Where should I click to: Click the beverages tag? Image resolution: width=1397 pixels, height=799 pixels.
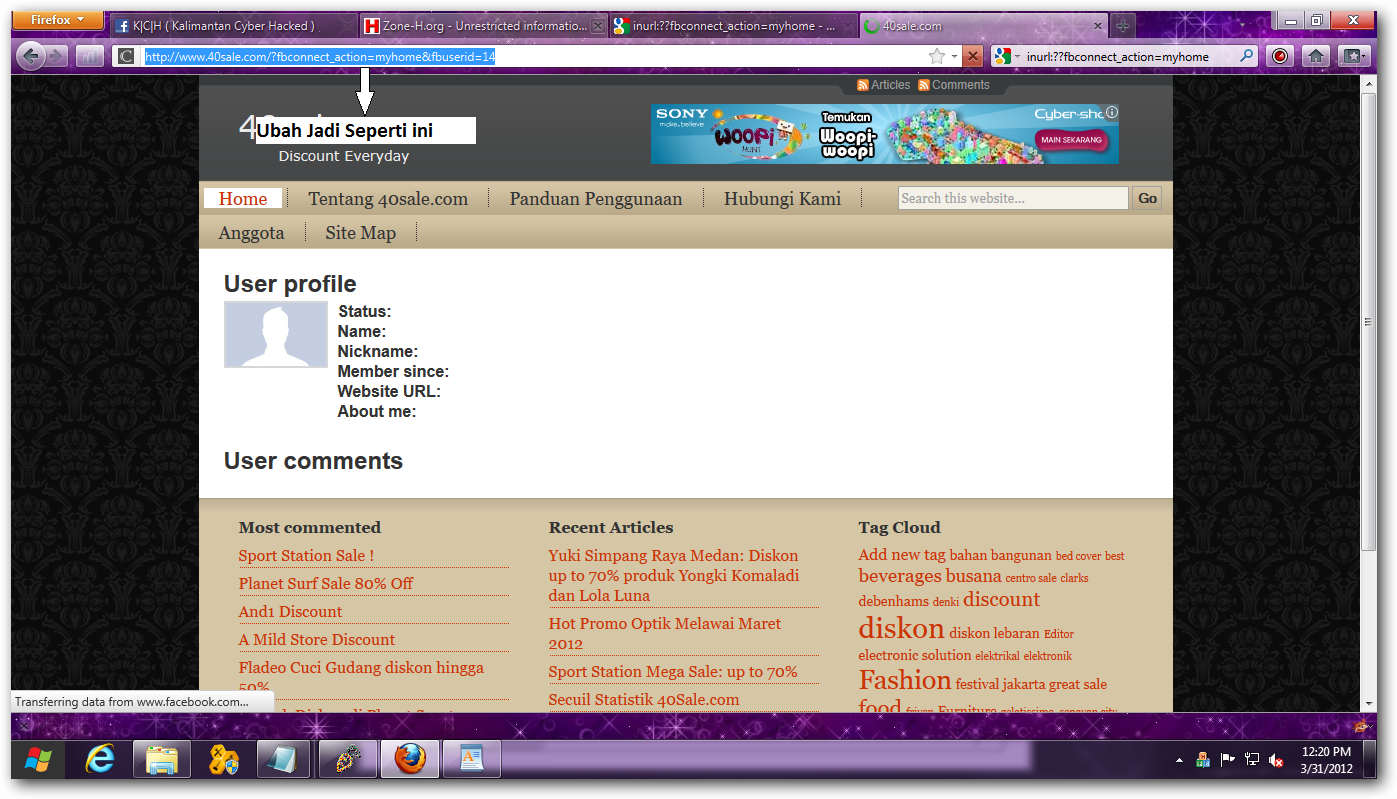900,576
